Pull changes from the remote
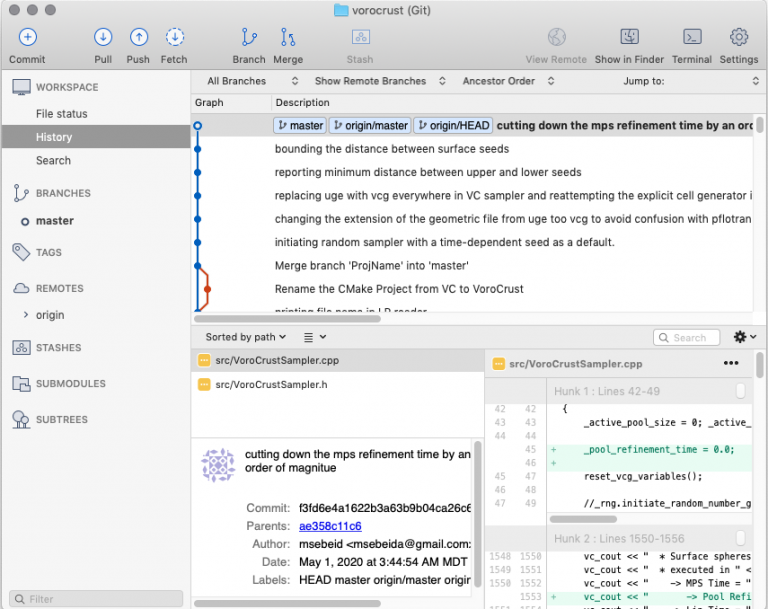The height and width of the screenshot is (609, 768). click(103, 38)
